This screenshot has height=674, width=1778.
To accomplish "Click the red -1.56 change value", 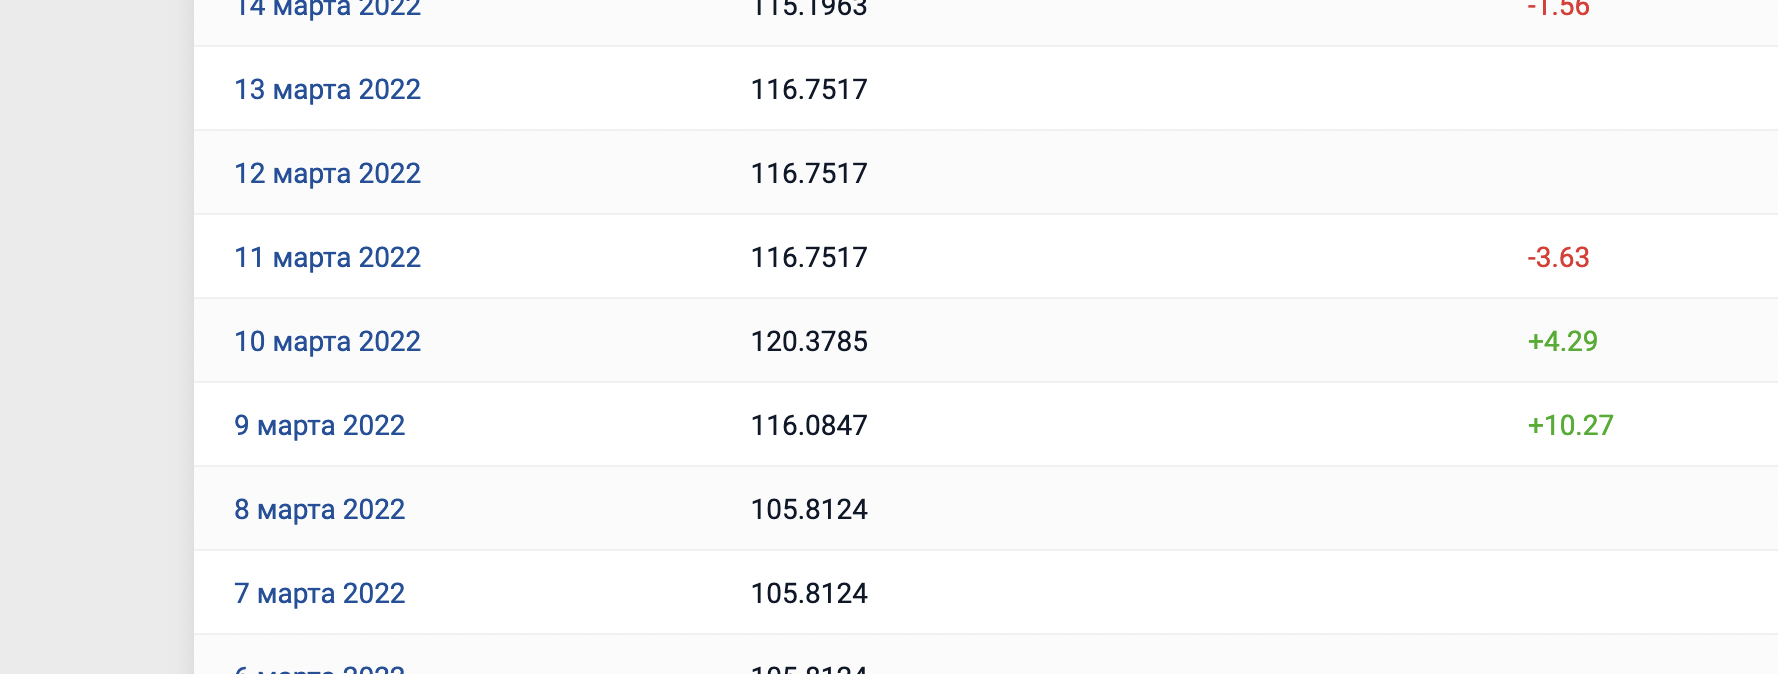I will point(1558,9).
